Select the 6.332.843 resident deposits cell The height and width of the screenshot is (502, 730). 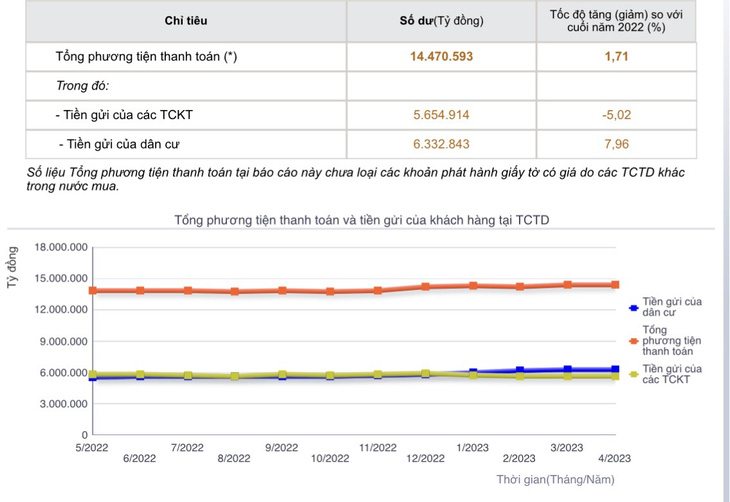pos(441,144)
